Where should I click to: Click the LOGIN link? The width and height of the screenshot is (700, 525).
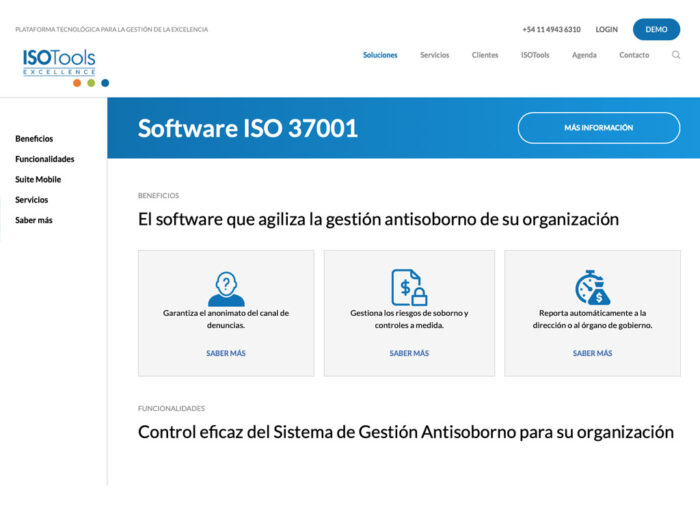[607, 29]
